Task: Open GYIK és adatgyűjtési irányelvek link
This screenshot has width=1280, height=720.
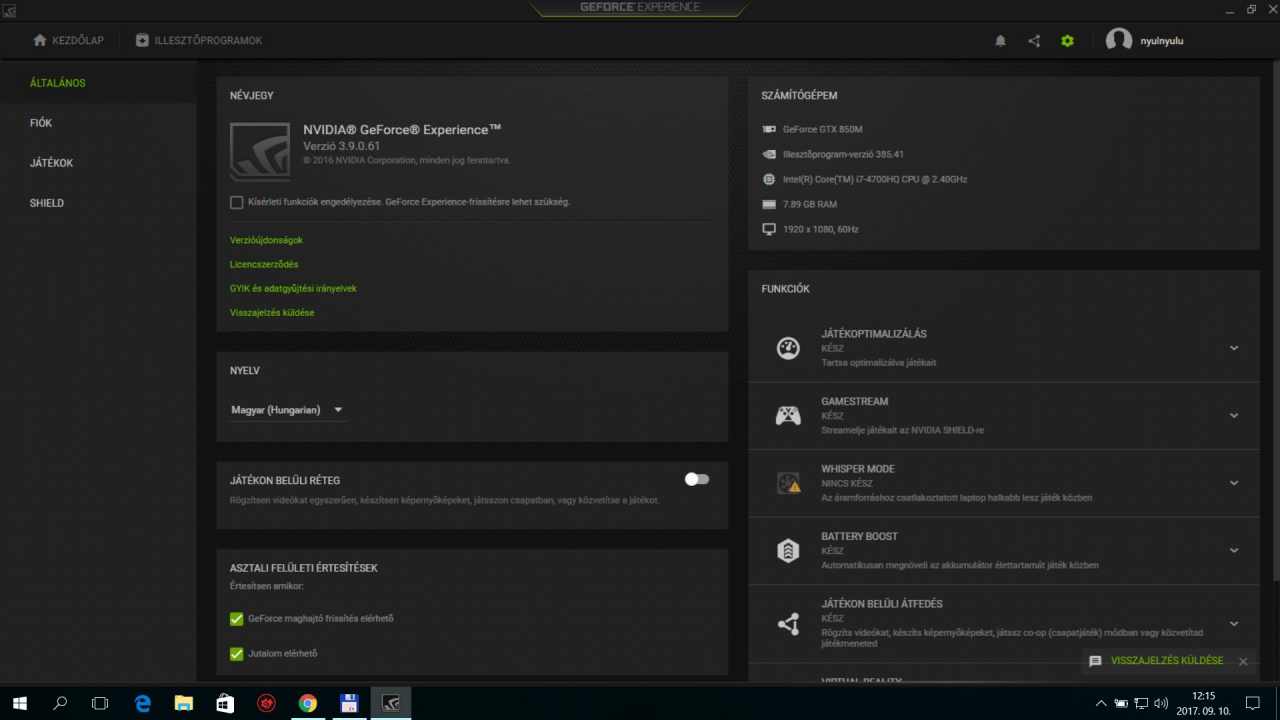Action: pos(293,288)
